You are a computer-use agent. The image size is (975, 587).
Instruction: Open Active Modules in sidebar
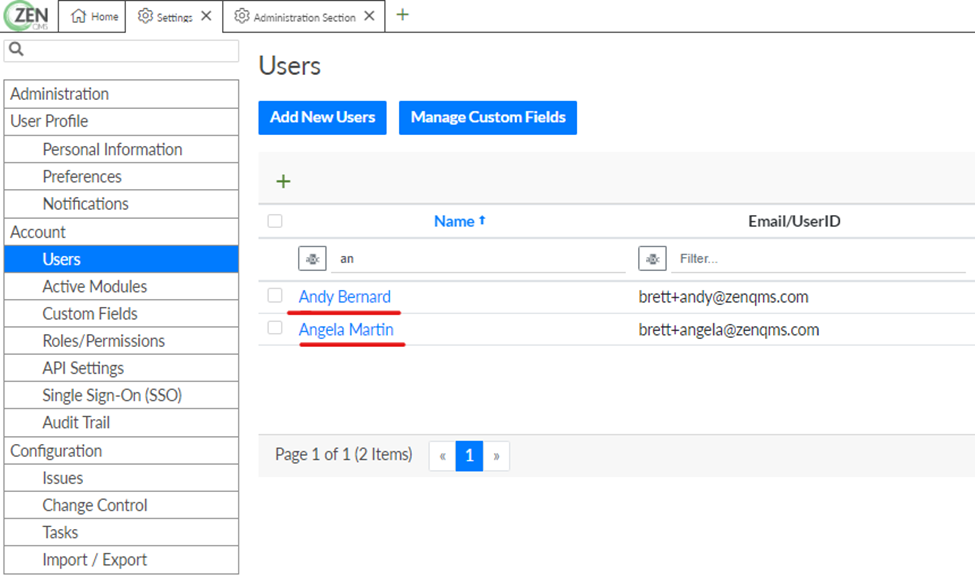(x=121, y=287)
